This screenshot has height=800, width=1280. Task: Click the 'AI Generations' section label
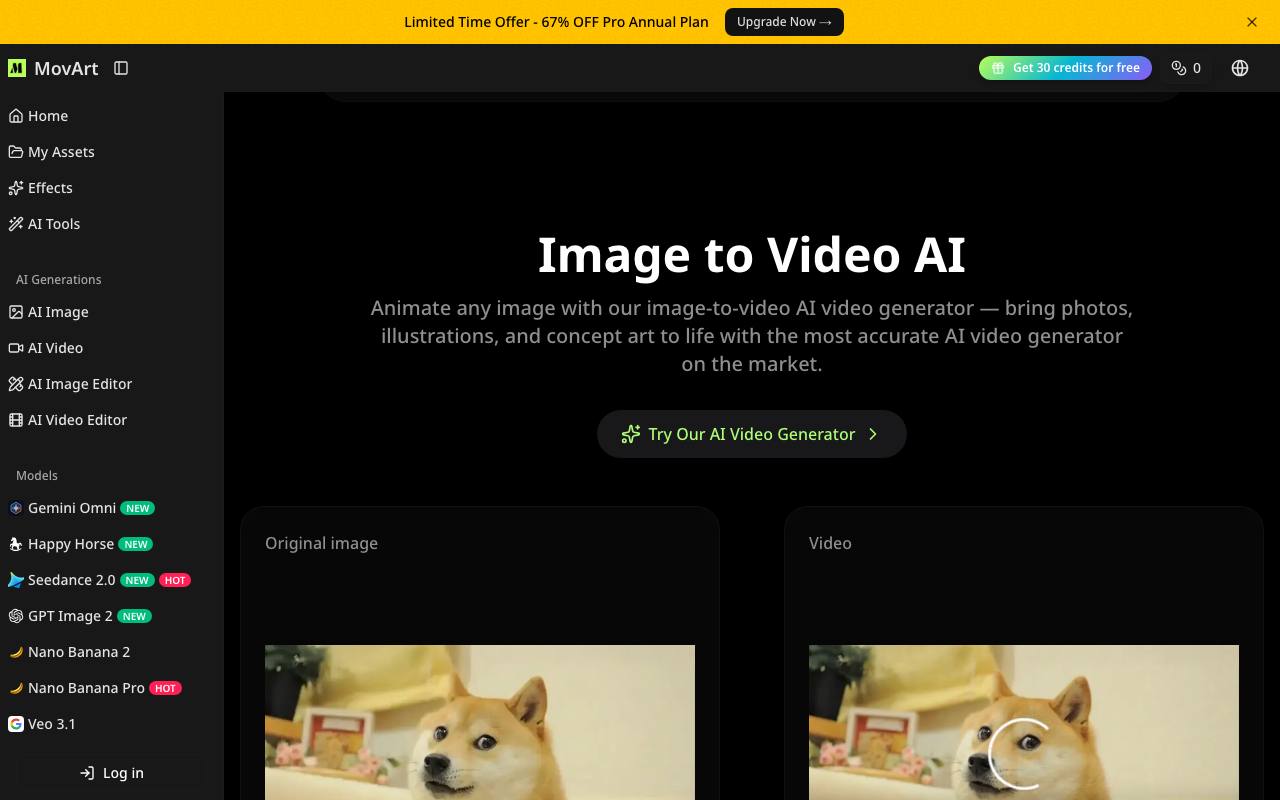59,280
